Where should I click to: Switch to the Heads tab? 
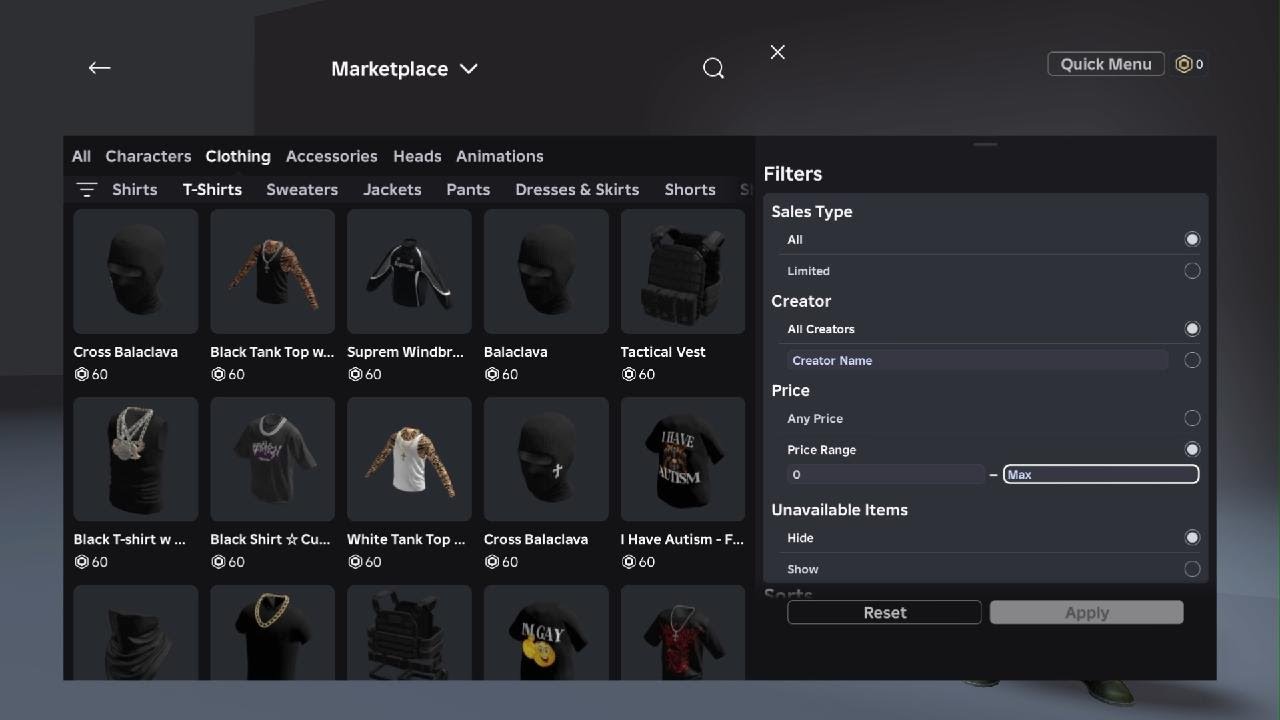(417, 156)
